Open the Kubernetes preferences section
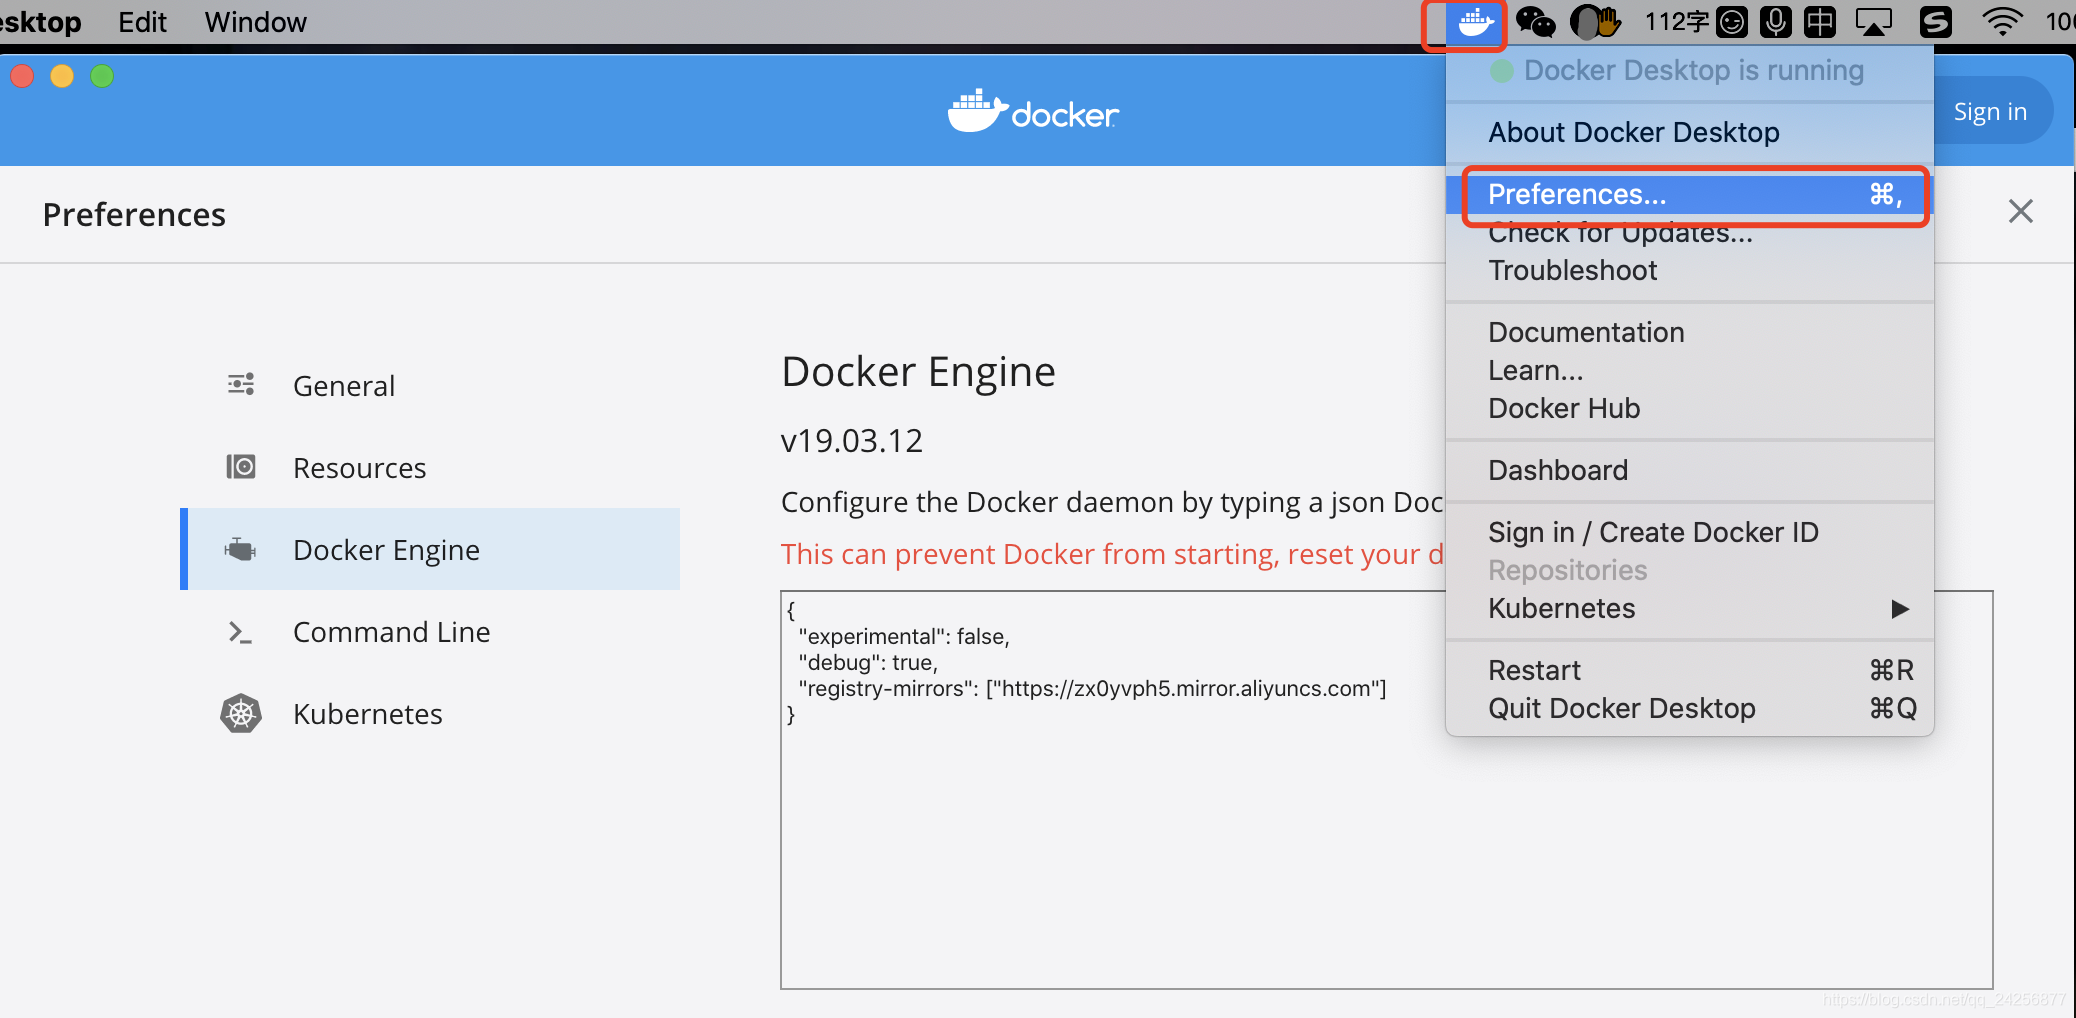This screenshot has height=1018, width=2076. [430, 713]
